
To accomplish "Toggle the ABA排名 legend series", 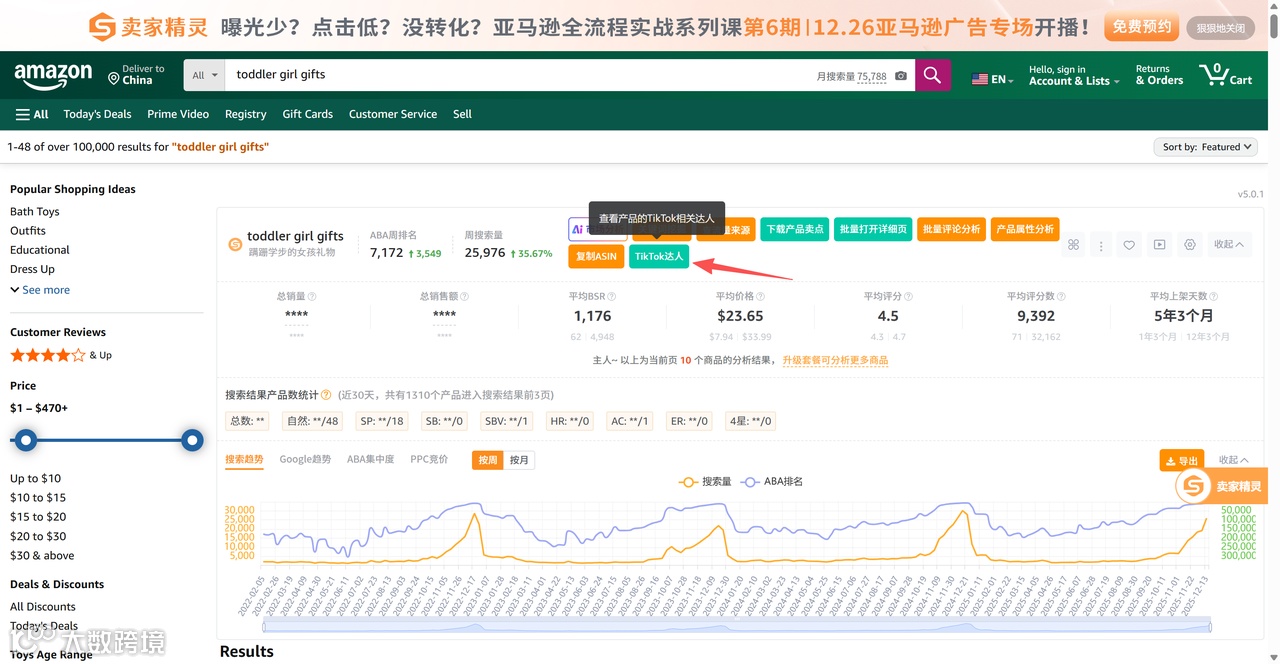I will [771, 482].
